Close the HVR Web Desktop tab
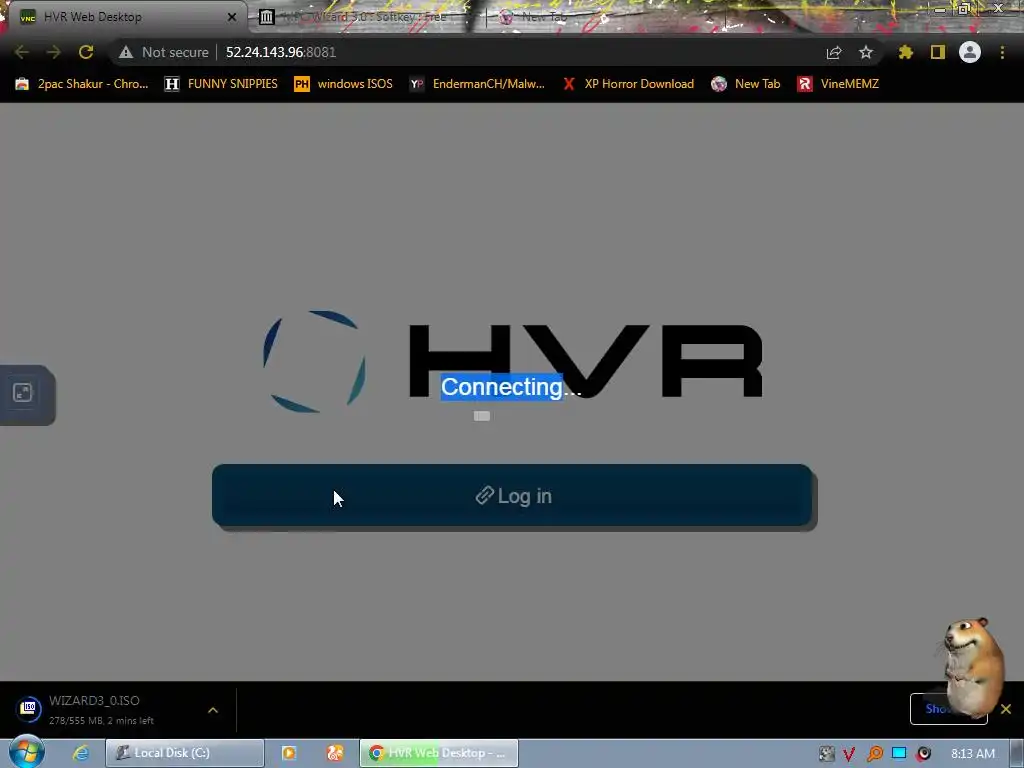Screen dimensions: 1024x768 (232, 17)
